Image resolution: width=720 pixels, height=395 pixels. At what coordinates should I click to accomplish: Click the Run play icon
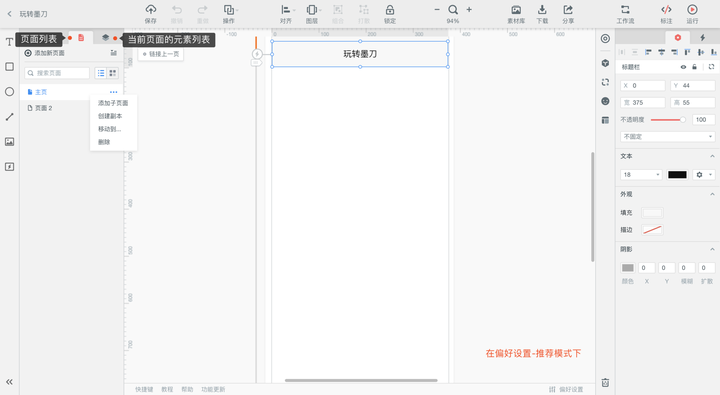[692, 10]
